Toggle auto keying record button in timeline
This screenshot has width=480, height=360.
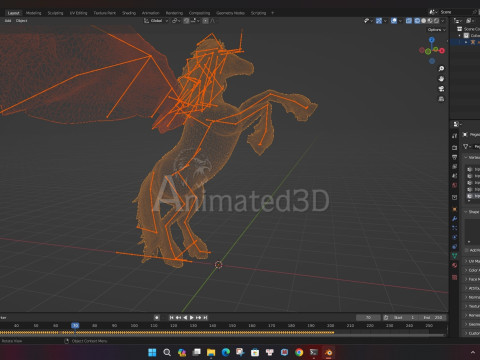pos(157,318)
